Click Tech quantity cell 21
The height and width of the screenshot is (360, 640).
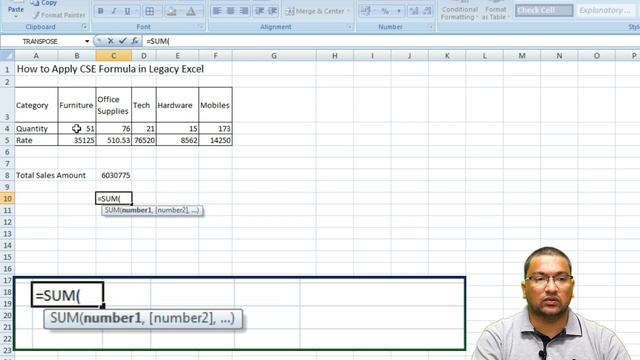click(144, 129)
